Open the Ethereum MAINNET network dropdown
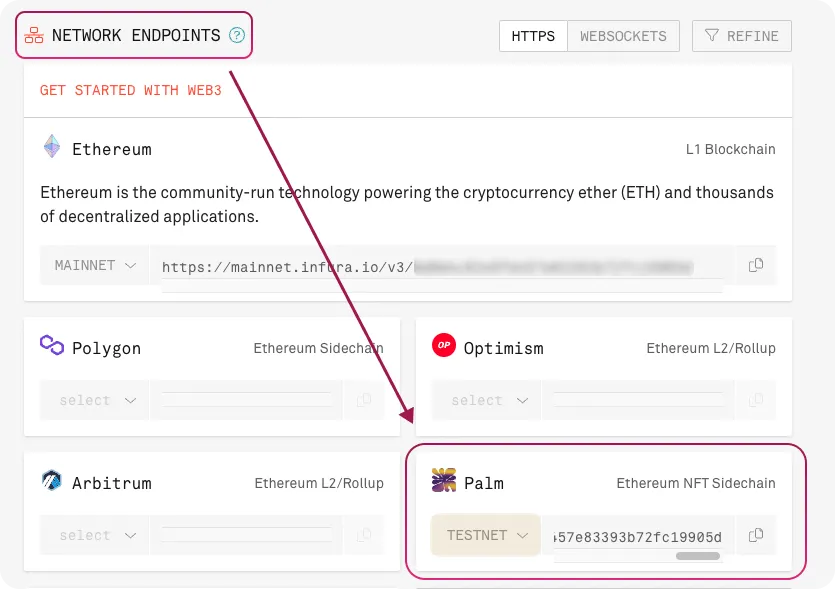The image size is (835, 589). point(95,266)
